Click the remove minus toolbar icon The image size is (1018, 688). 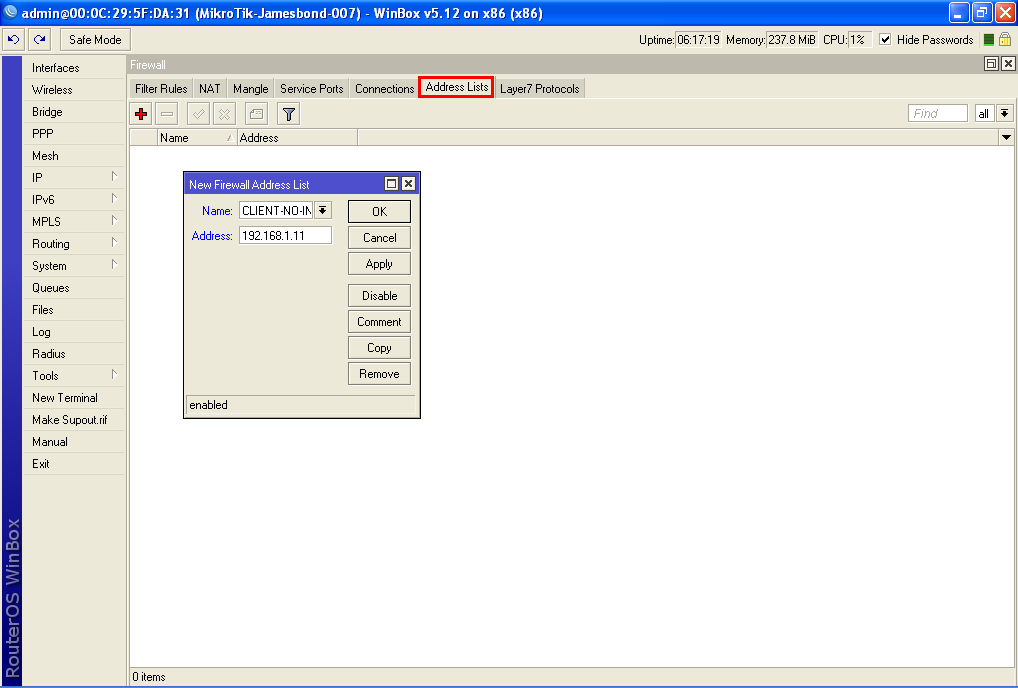coord(167,114)
